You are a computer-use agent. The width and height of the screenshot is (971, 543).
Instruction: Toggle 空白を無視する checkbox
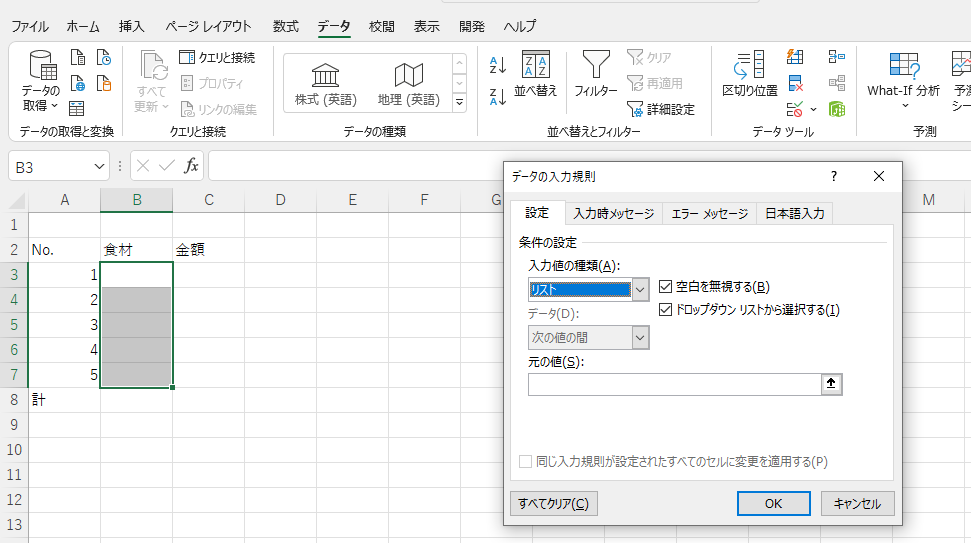click(x=666, y=286)
